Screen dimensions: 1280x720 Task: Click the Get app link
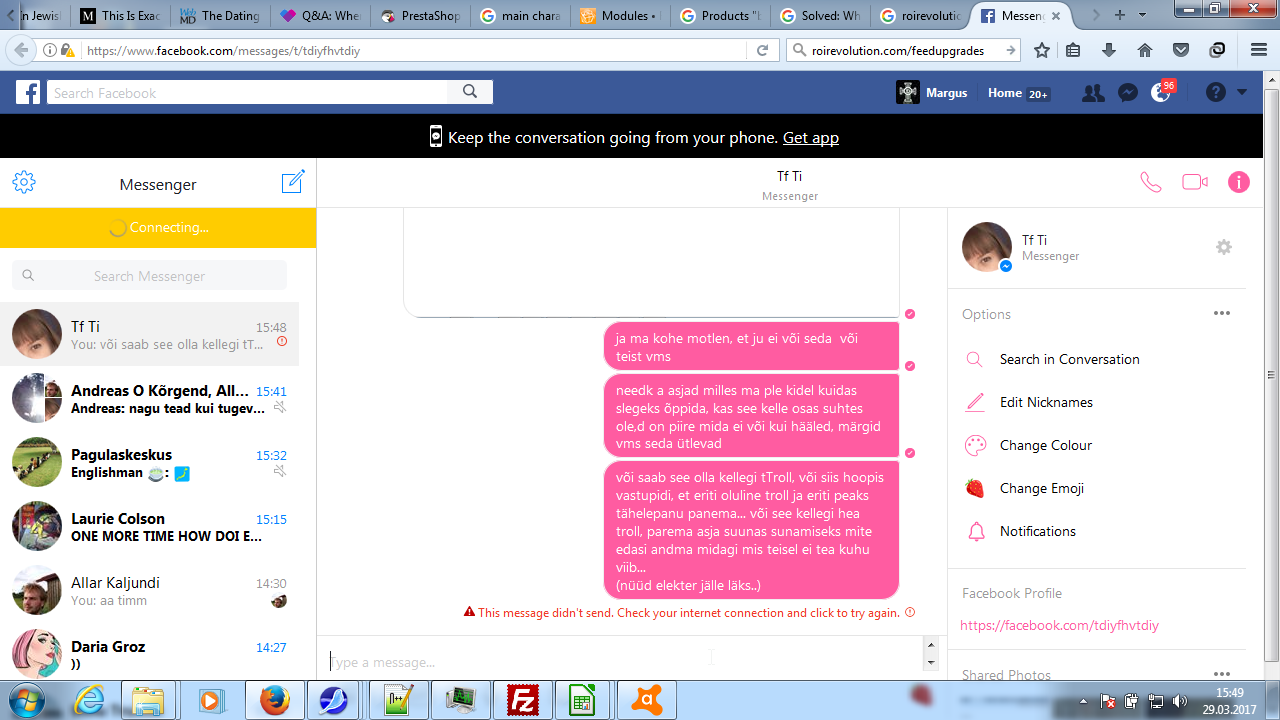click(810, 138)
